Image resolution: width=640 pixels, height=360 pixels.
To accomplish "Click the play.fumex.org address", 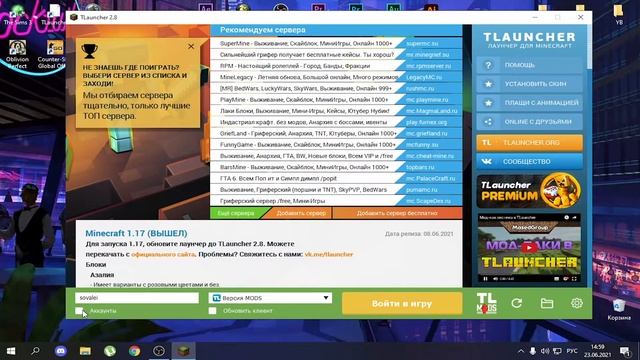I will 426,122.
